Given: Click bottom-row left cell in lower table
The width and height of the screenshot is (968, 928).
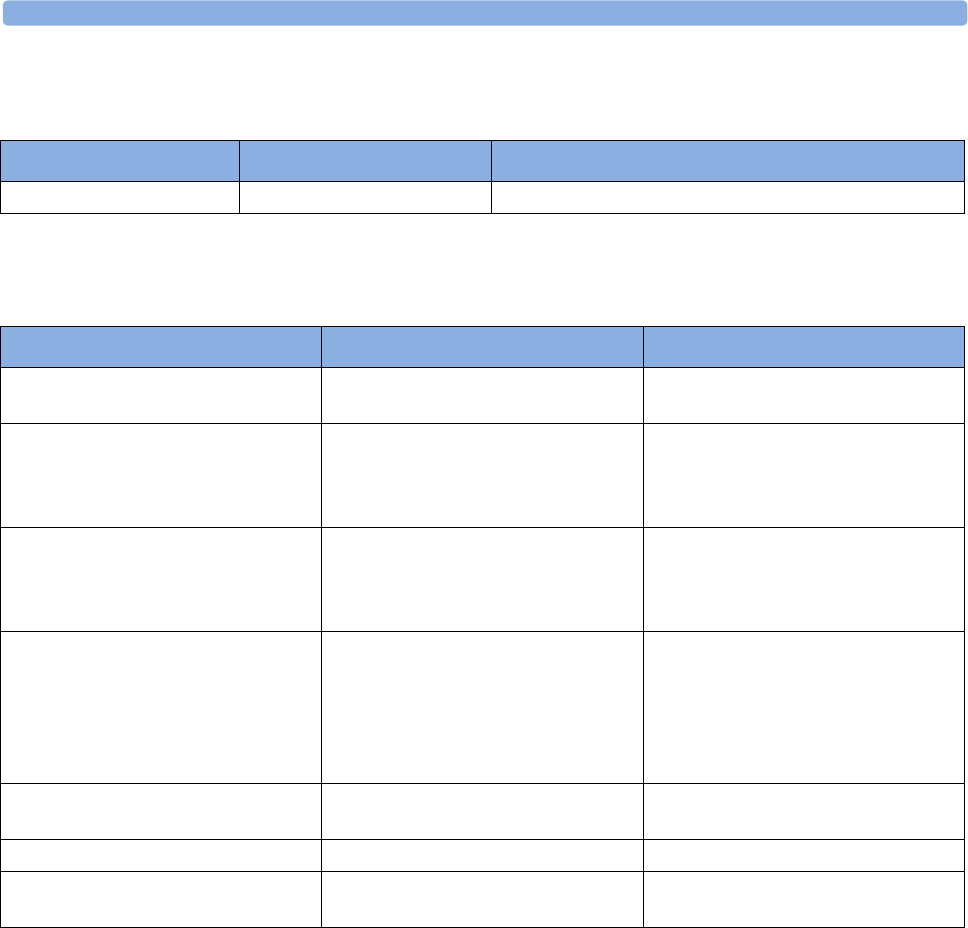Looking at the screenshot, I should click(161, 899).
